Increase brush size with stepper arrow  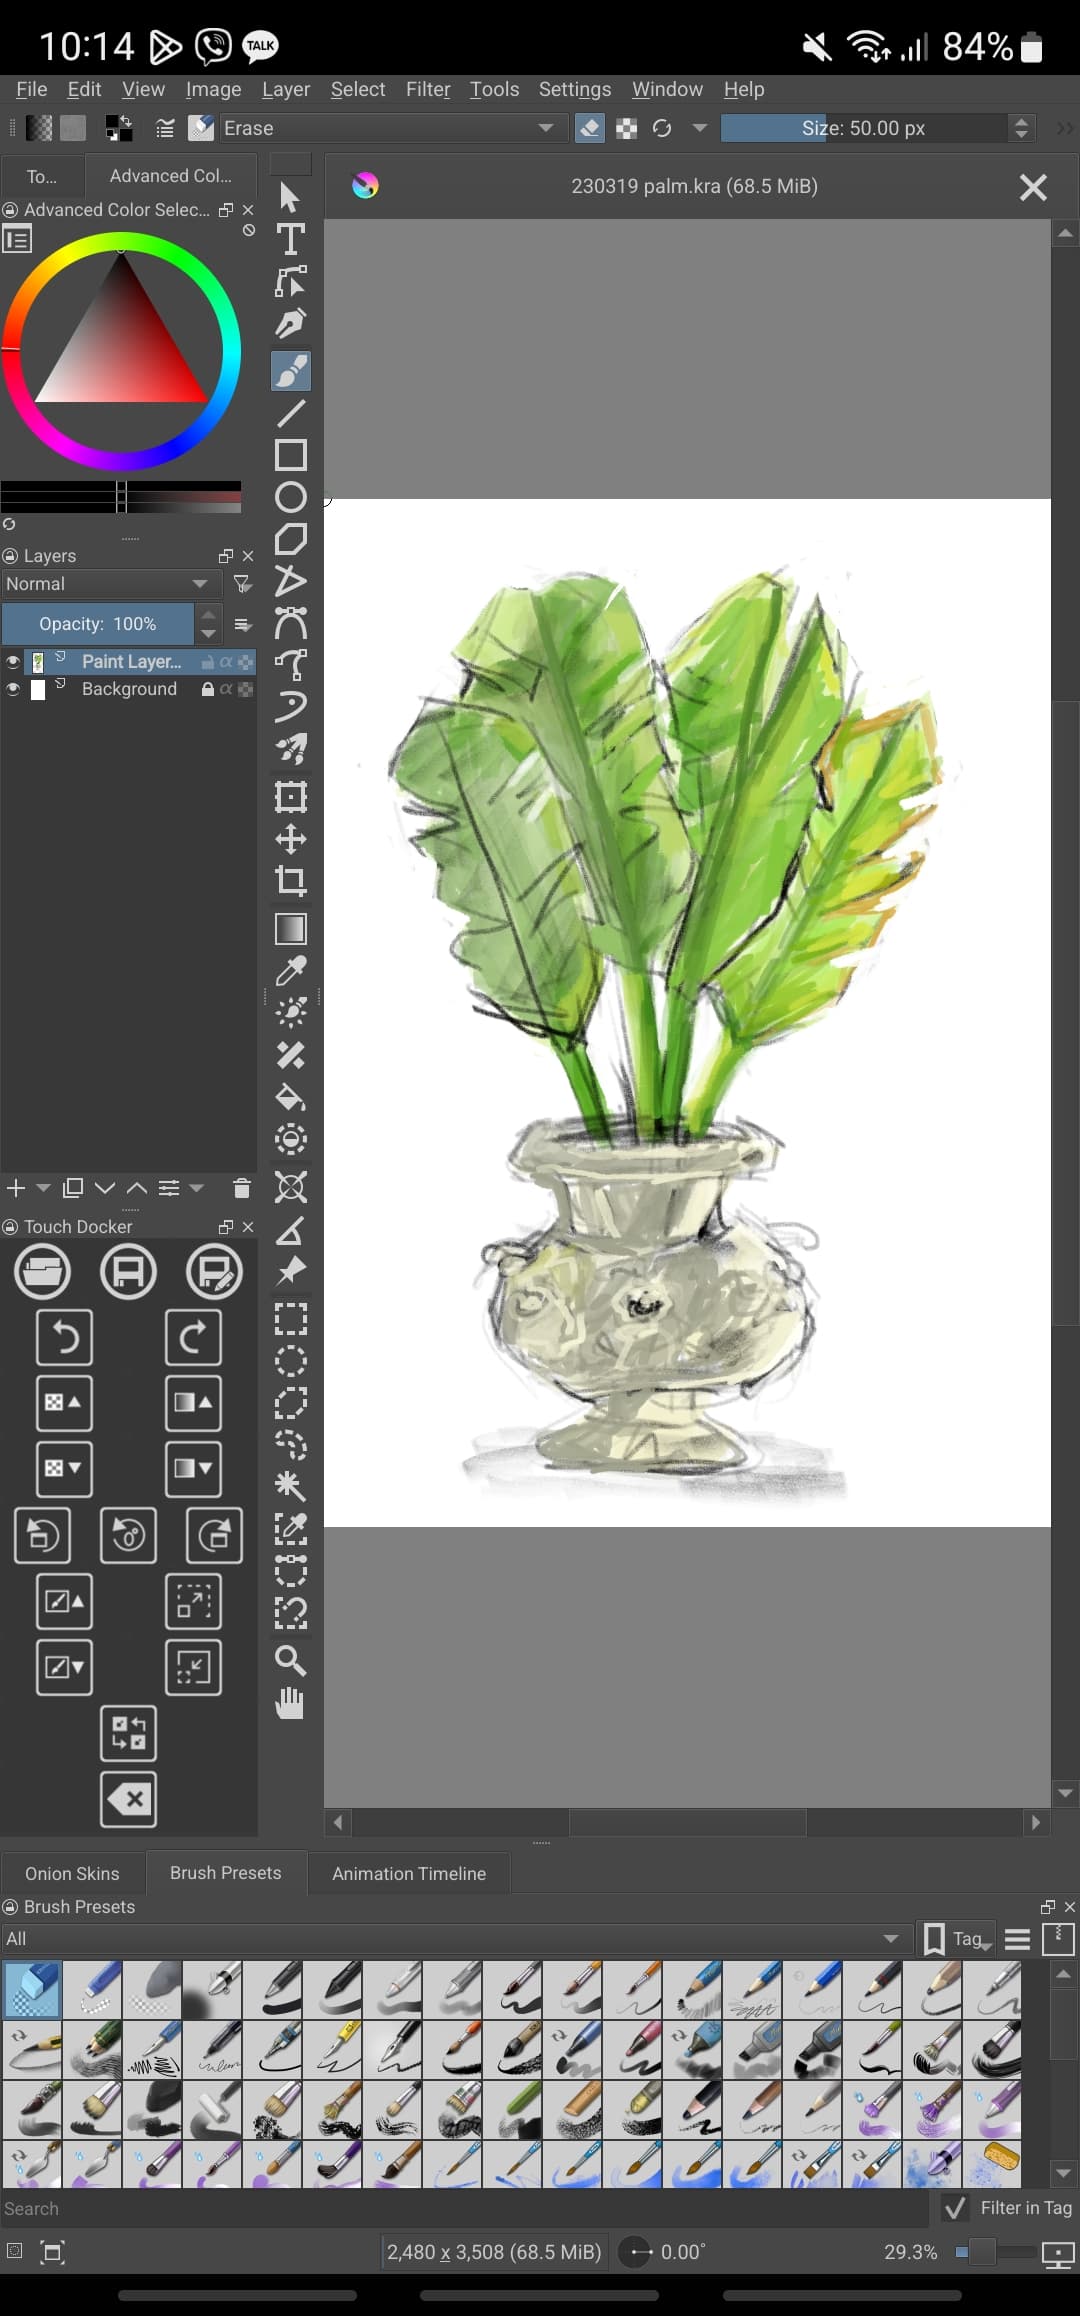[1021, 121]
